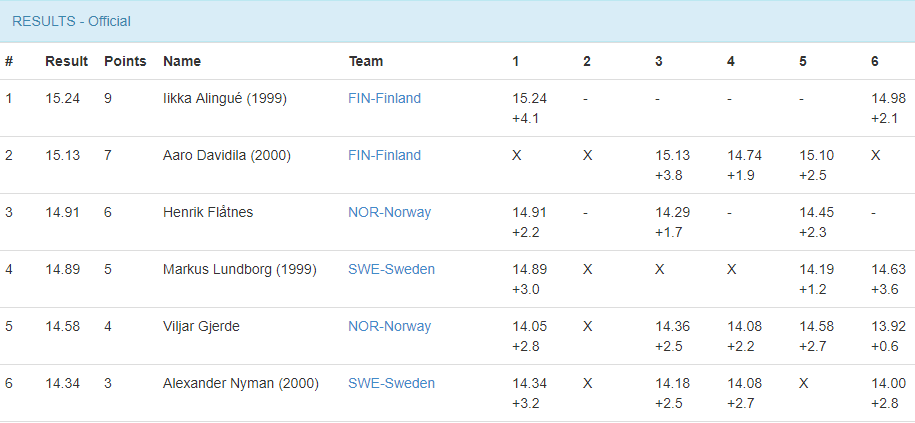Click the Name column header
915x423 pixels.
pos(182,61)
